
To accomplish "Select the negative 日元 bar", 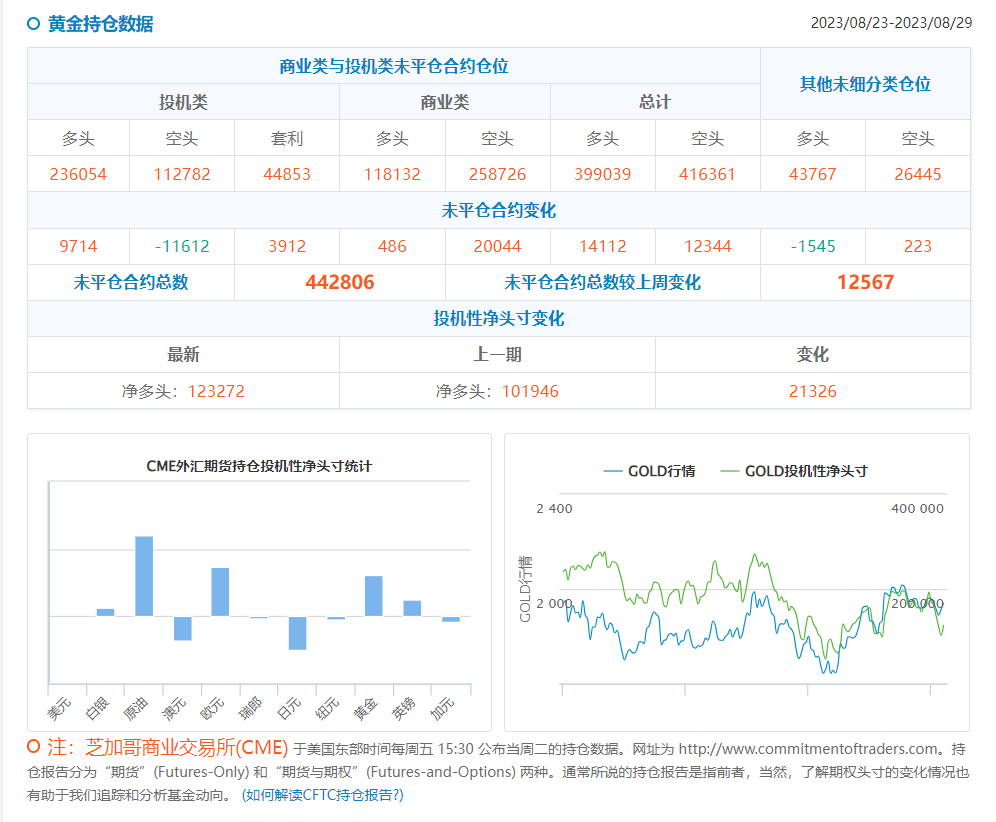I will click(297, 633).
